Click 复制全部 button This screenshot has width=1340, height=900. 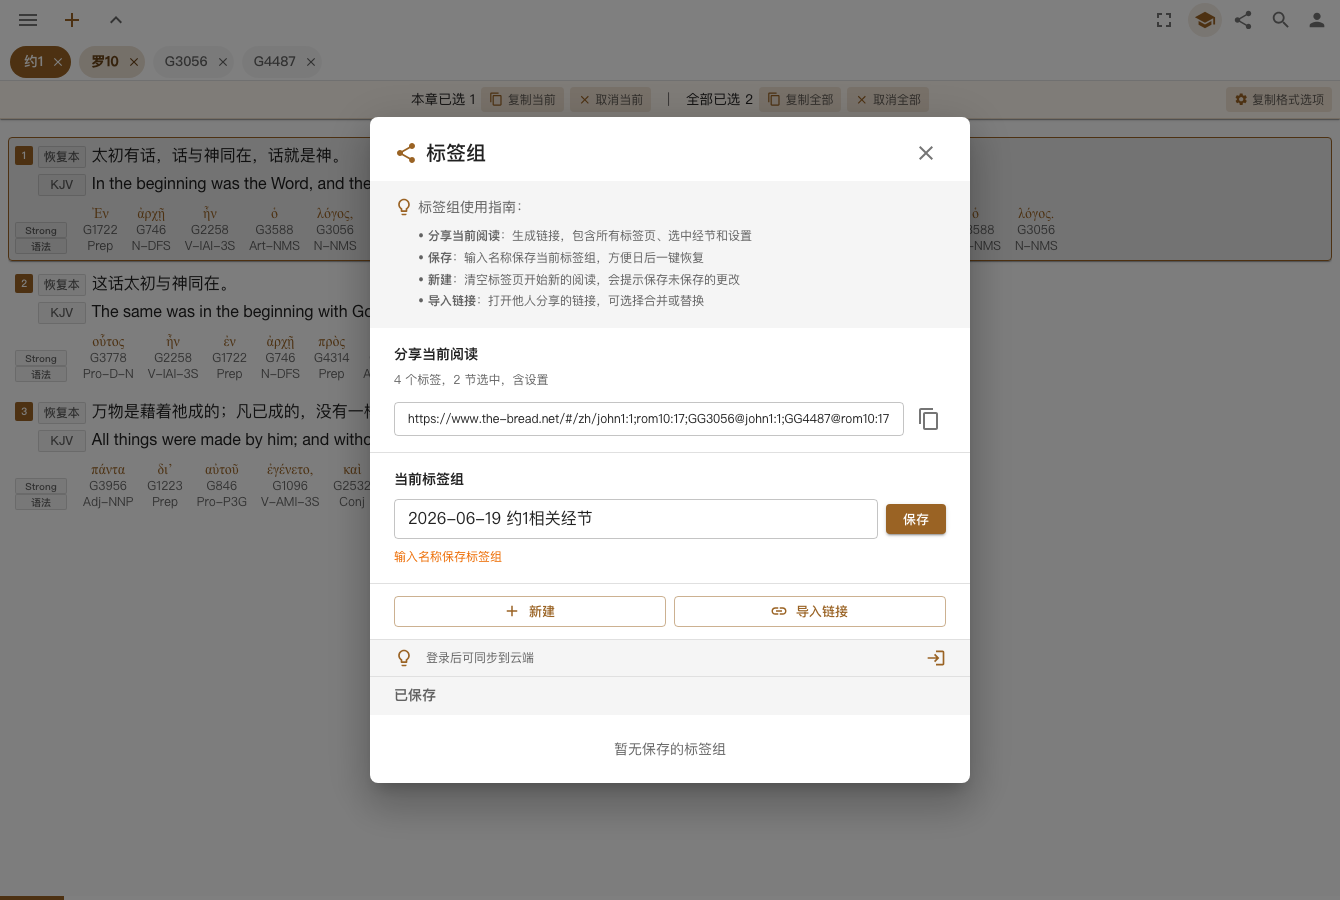coord(800,100)
